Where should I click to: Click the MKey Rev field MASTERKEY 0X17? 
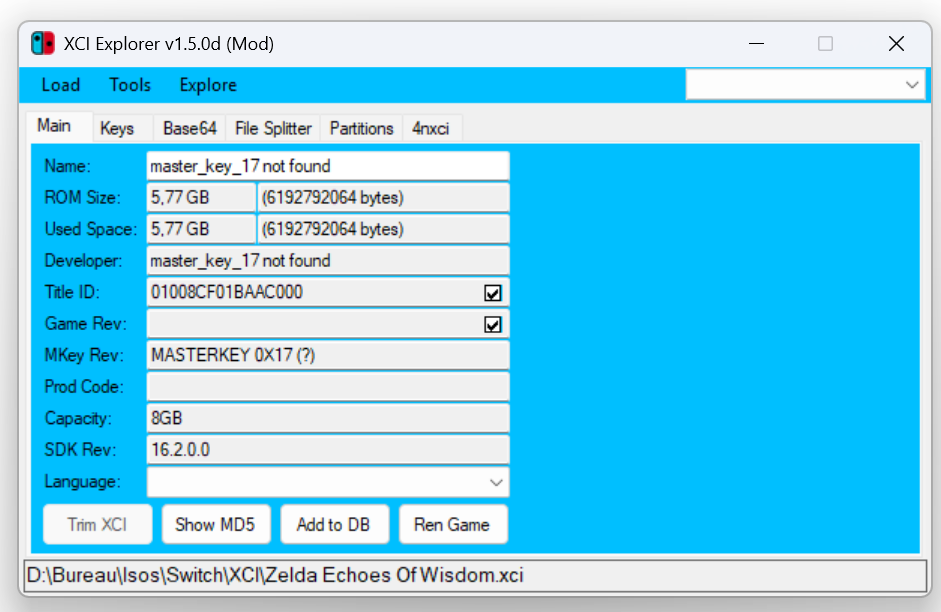point(328,355)
